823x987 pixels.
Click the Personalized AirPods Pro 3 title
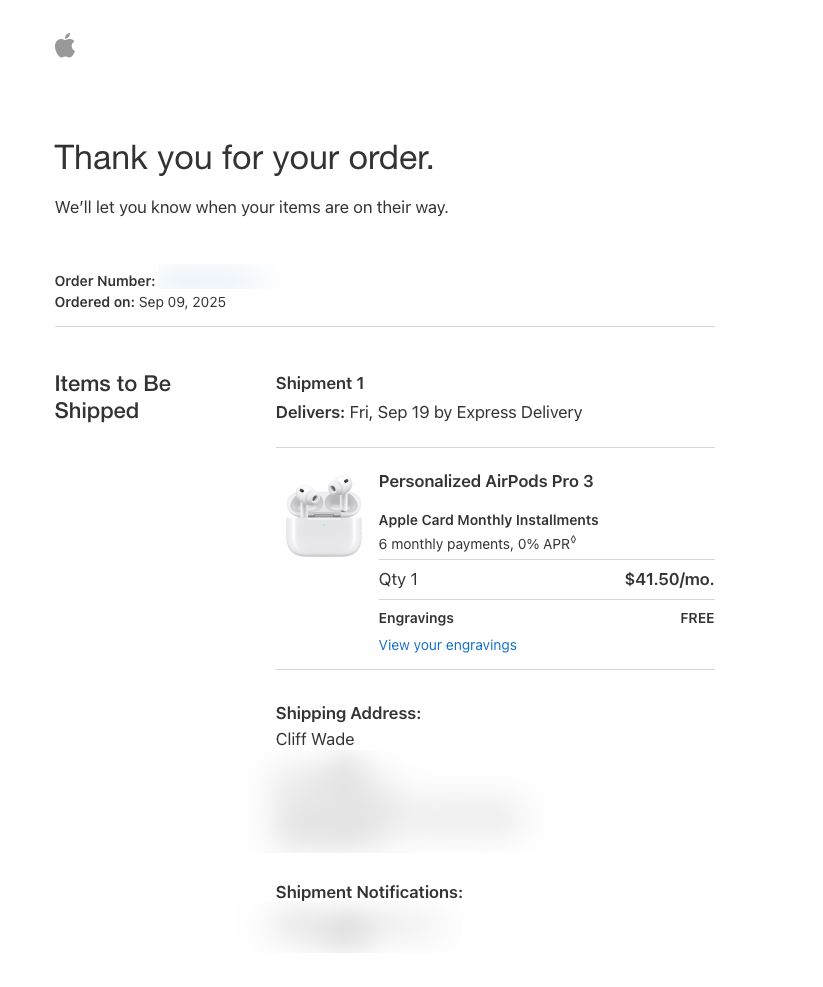click(x=485, y=482)
